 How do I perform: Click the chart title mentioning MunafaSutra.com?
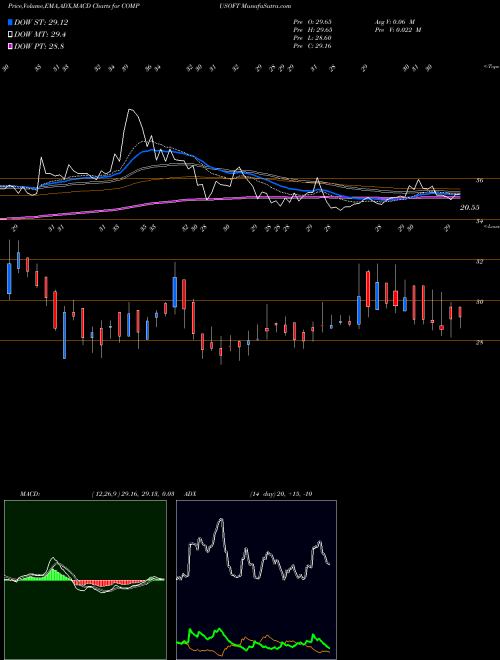149,6
